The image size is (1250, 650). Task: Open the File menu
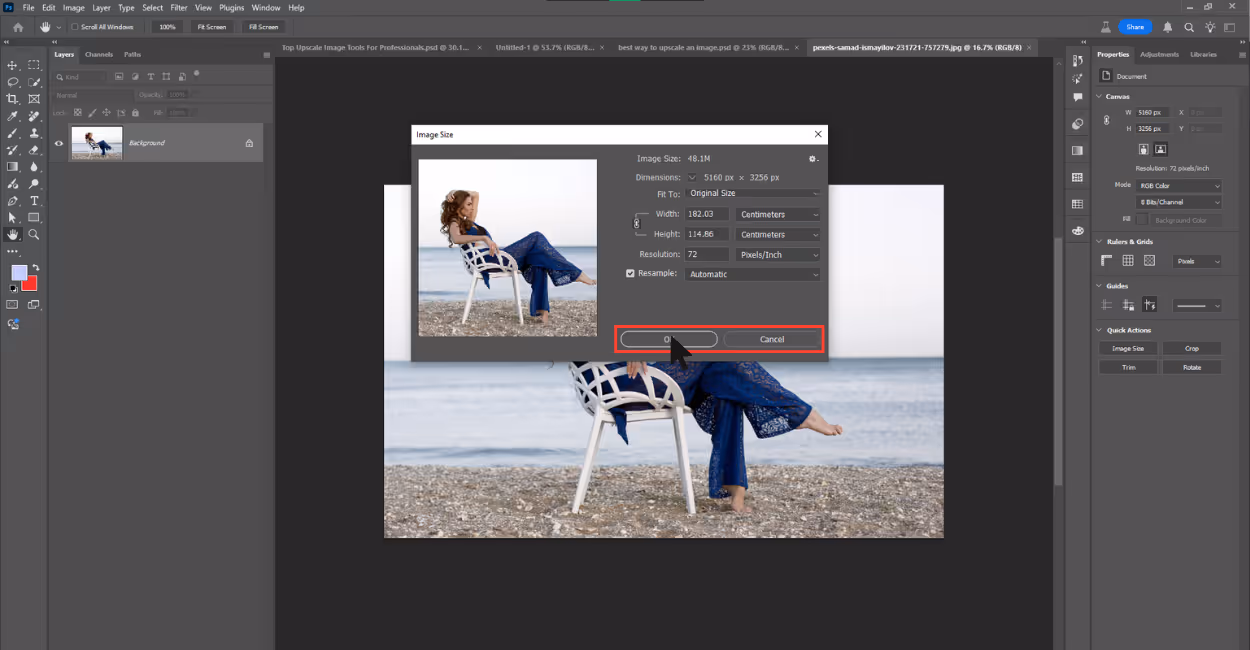28,7
